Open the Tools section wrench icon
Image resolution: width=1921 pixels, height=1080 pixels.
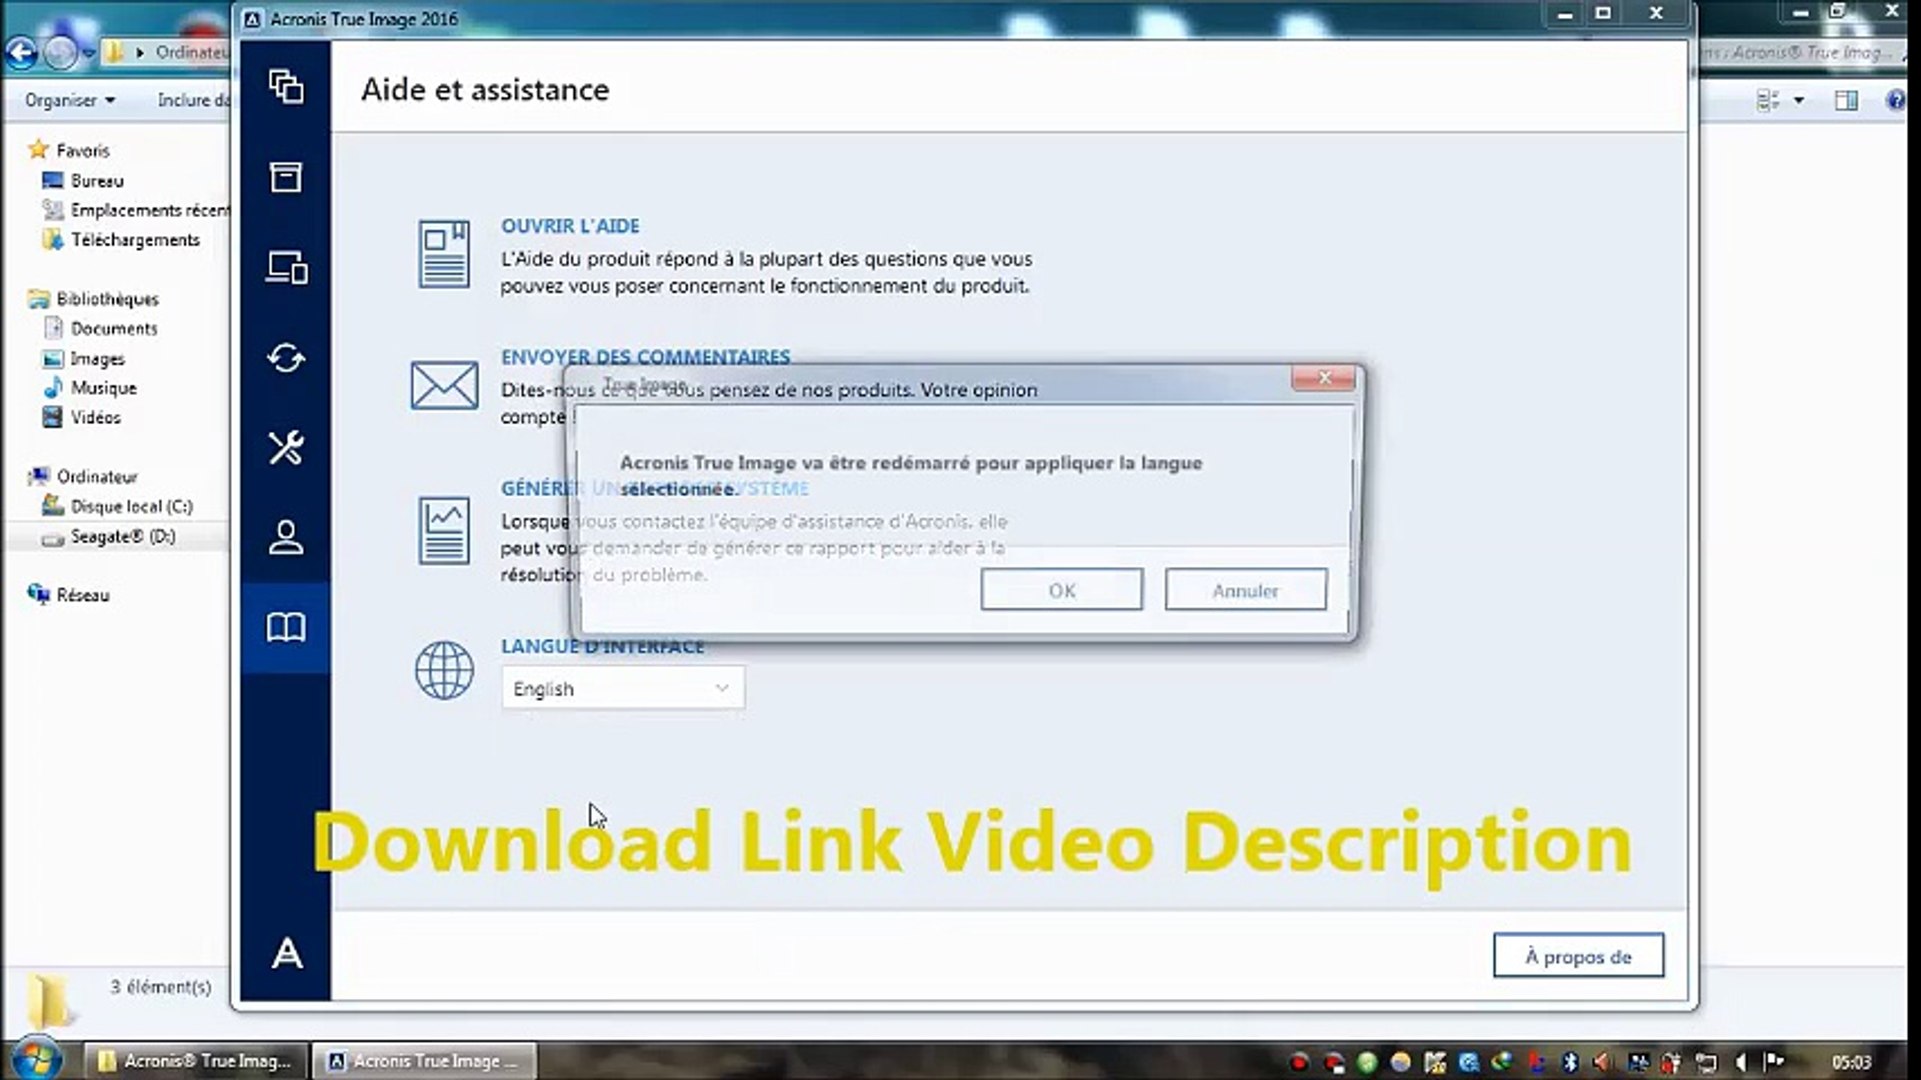[x=286, y=448]
